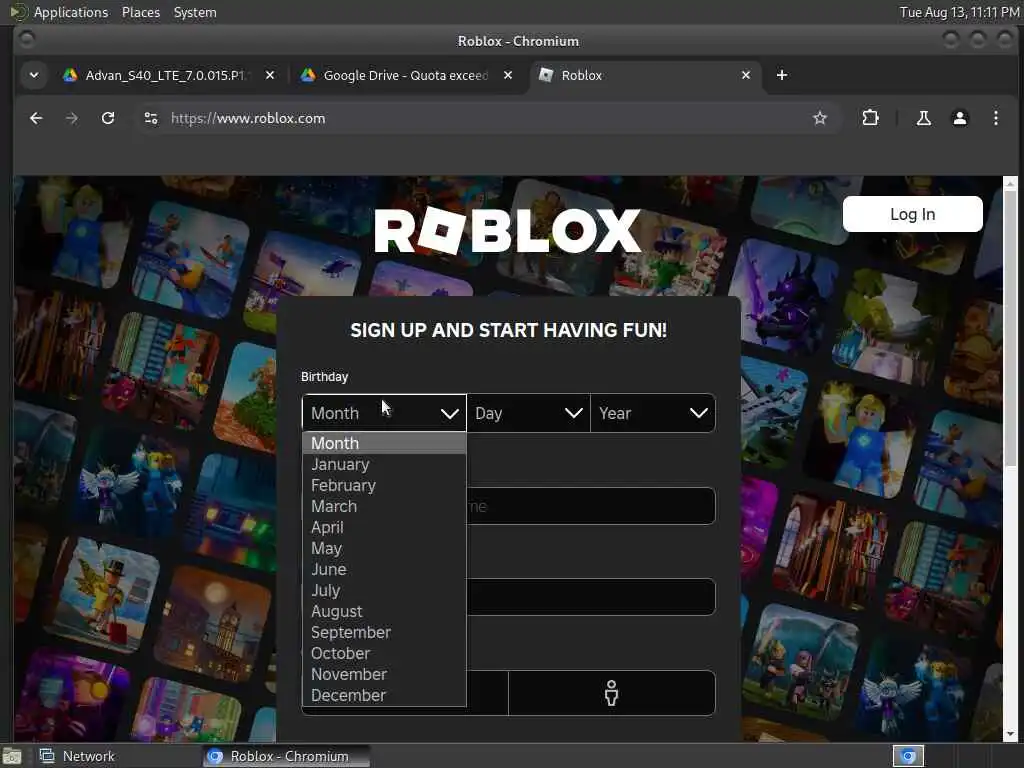Screen dimensions: 1024x768
Task: Choose January from month list
Action: 384,464
